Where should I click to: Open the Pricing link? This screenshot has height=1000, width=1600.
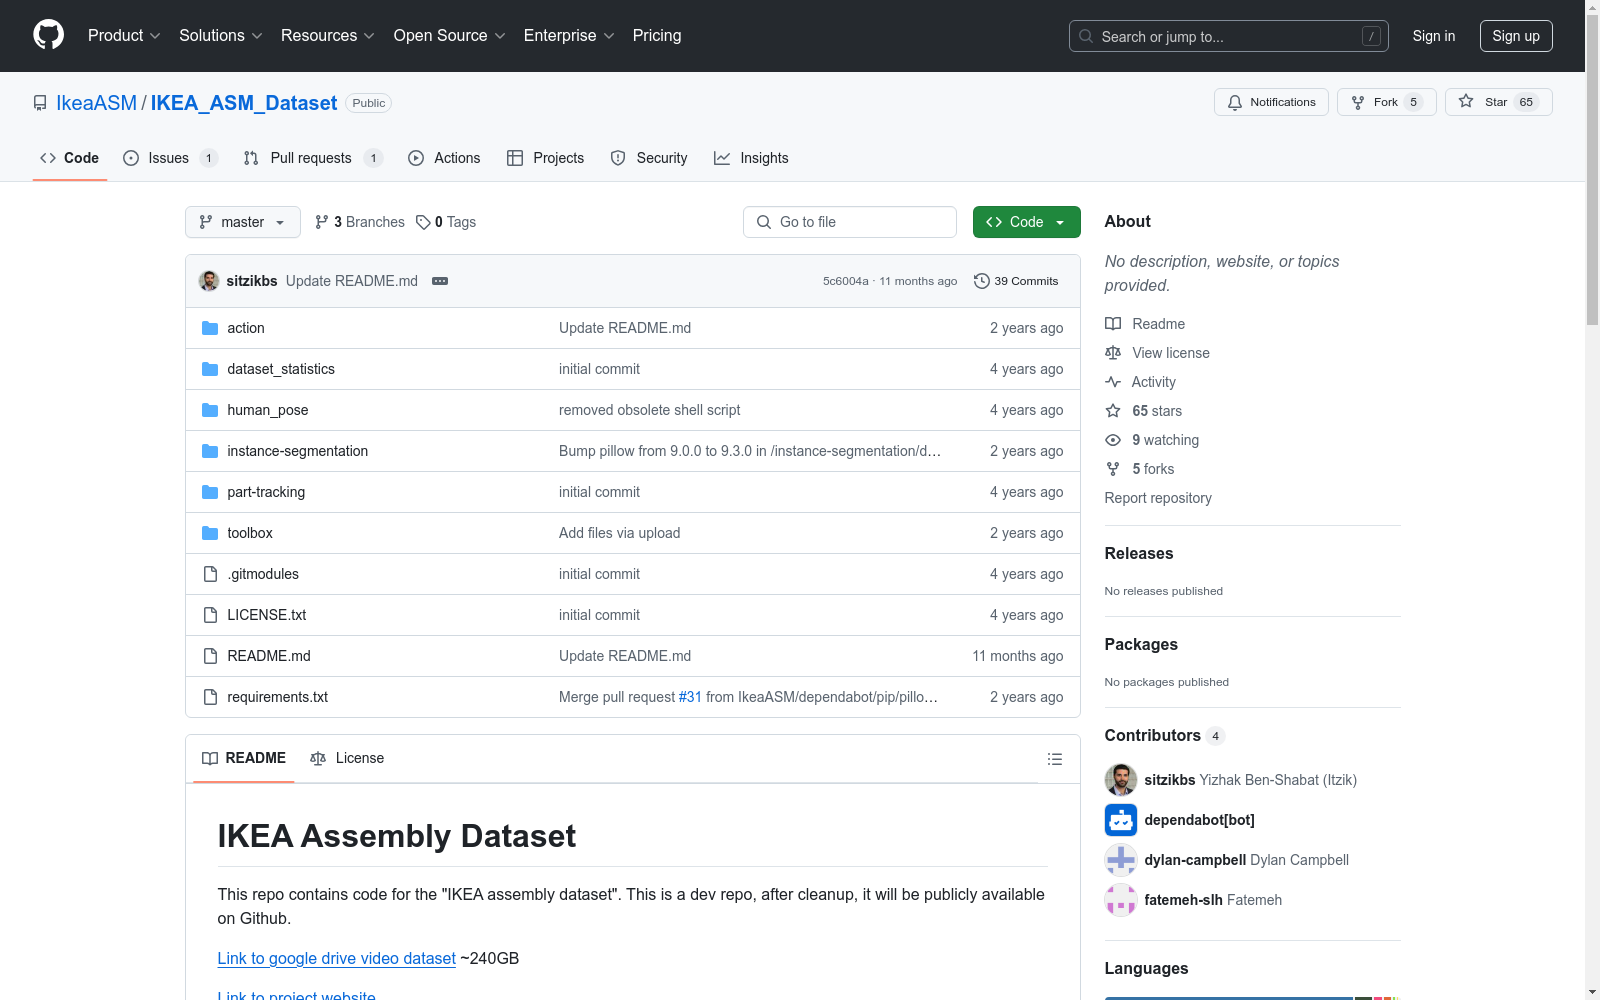[x=657, y=36]
